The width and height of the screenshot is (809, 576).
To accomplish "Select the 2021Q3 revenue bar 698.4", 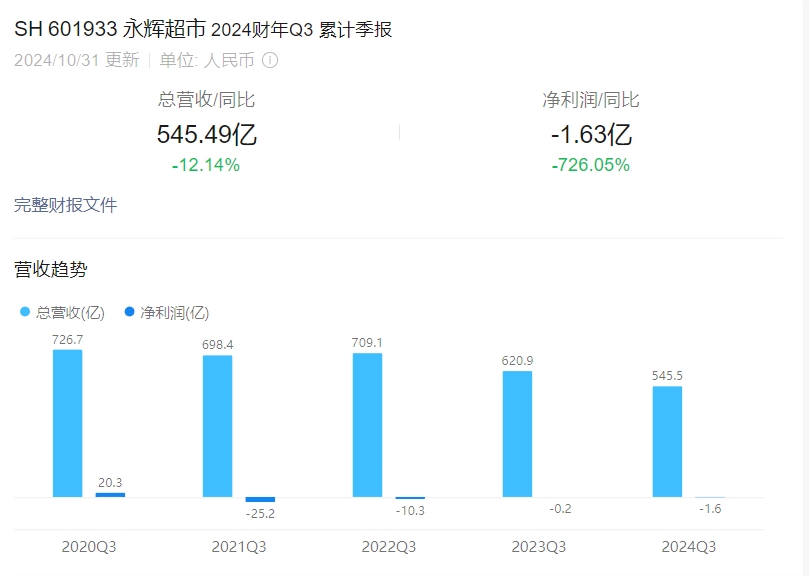I will (x=217, y=426).
